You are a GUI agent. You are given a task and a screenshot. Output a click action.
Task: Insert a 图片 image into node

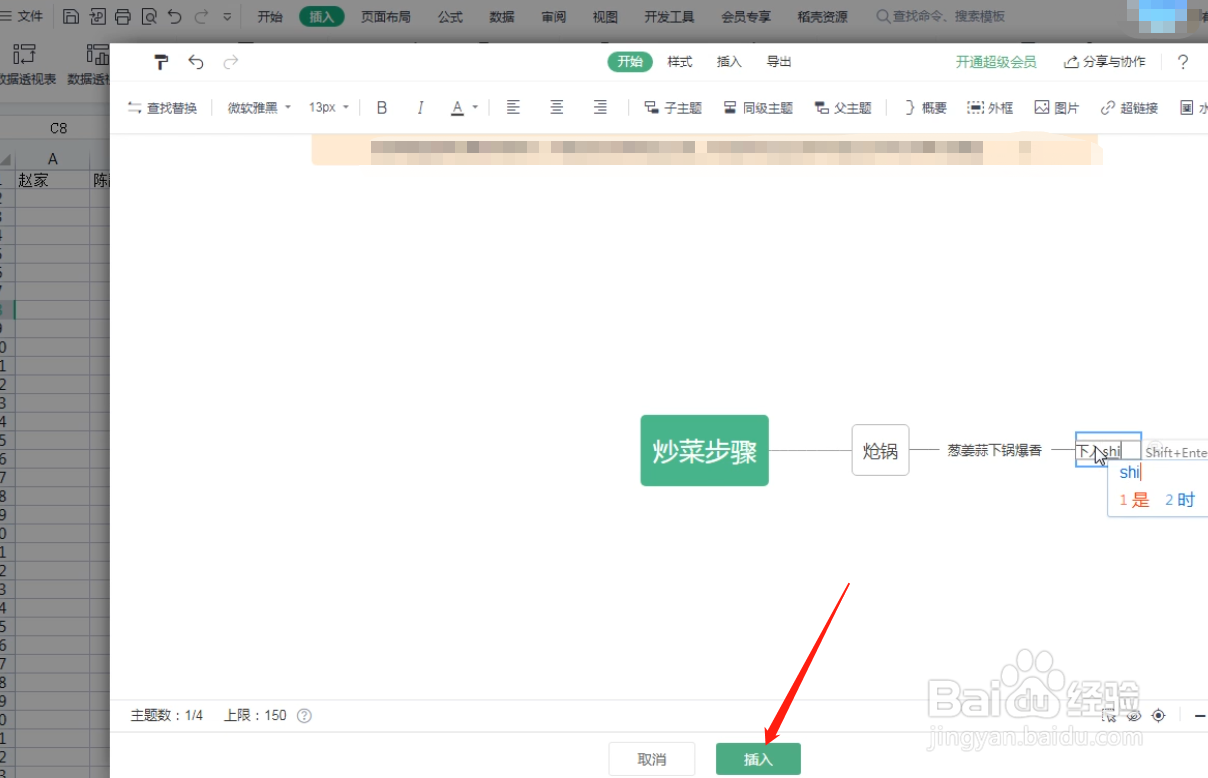click(x=1056, y=107)
